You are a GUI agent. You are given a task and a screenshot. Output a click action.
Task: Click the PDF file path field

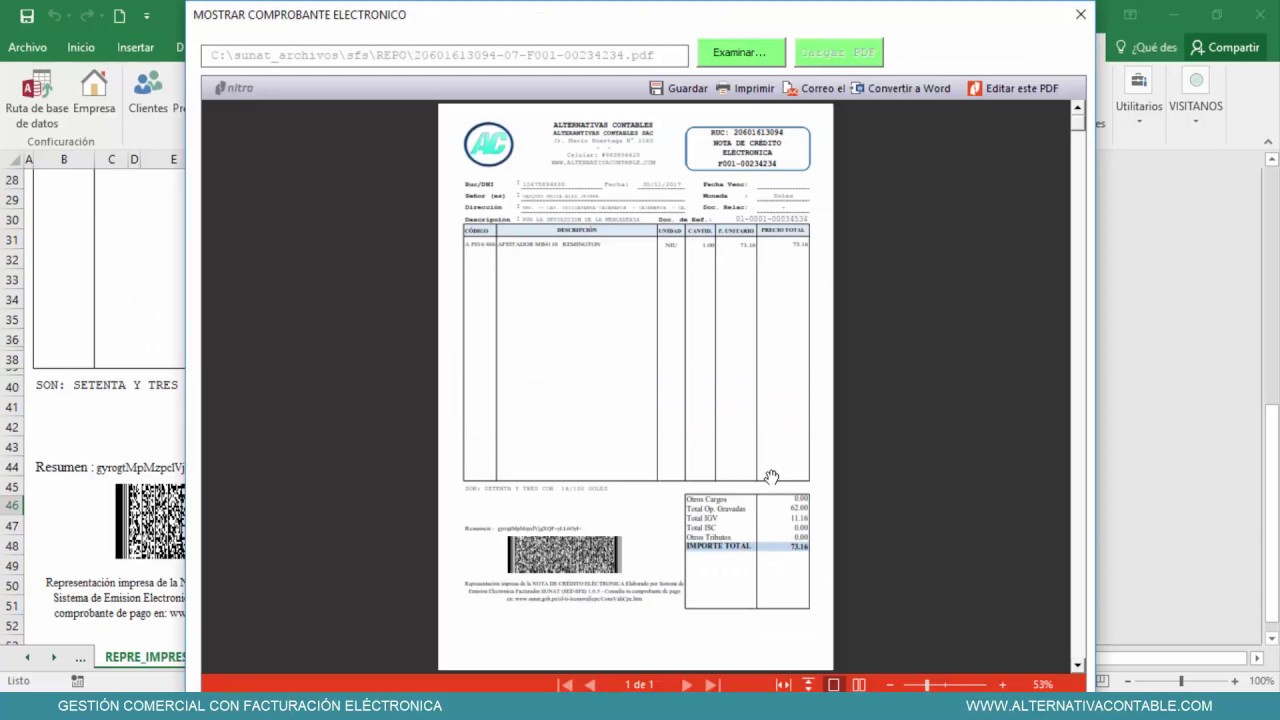[444, 56]
